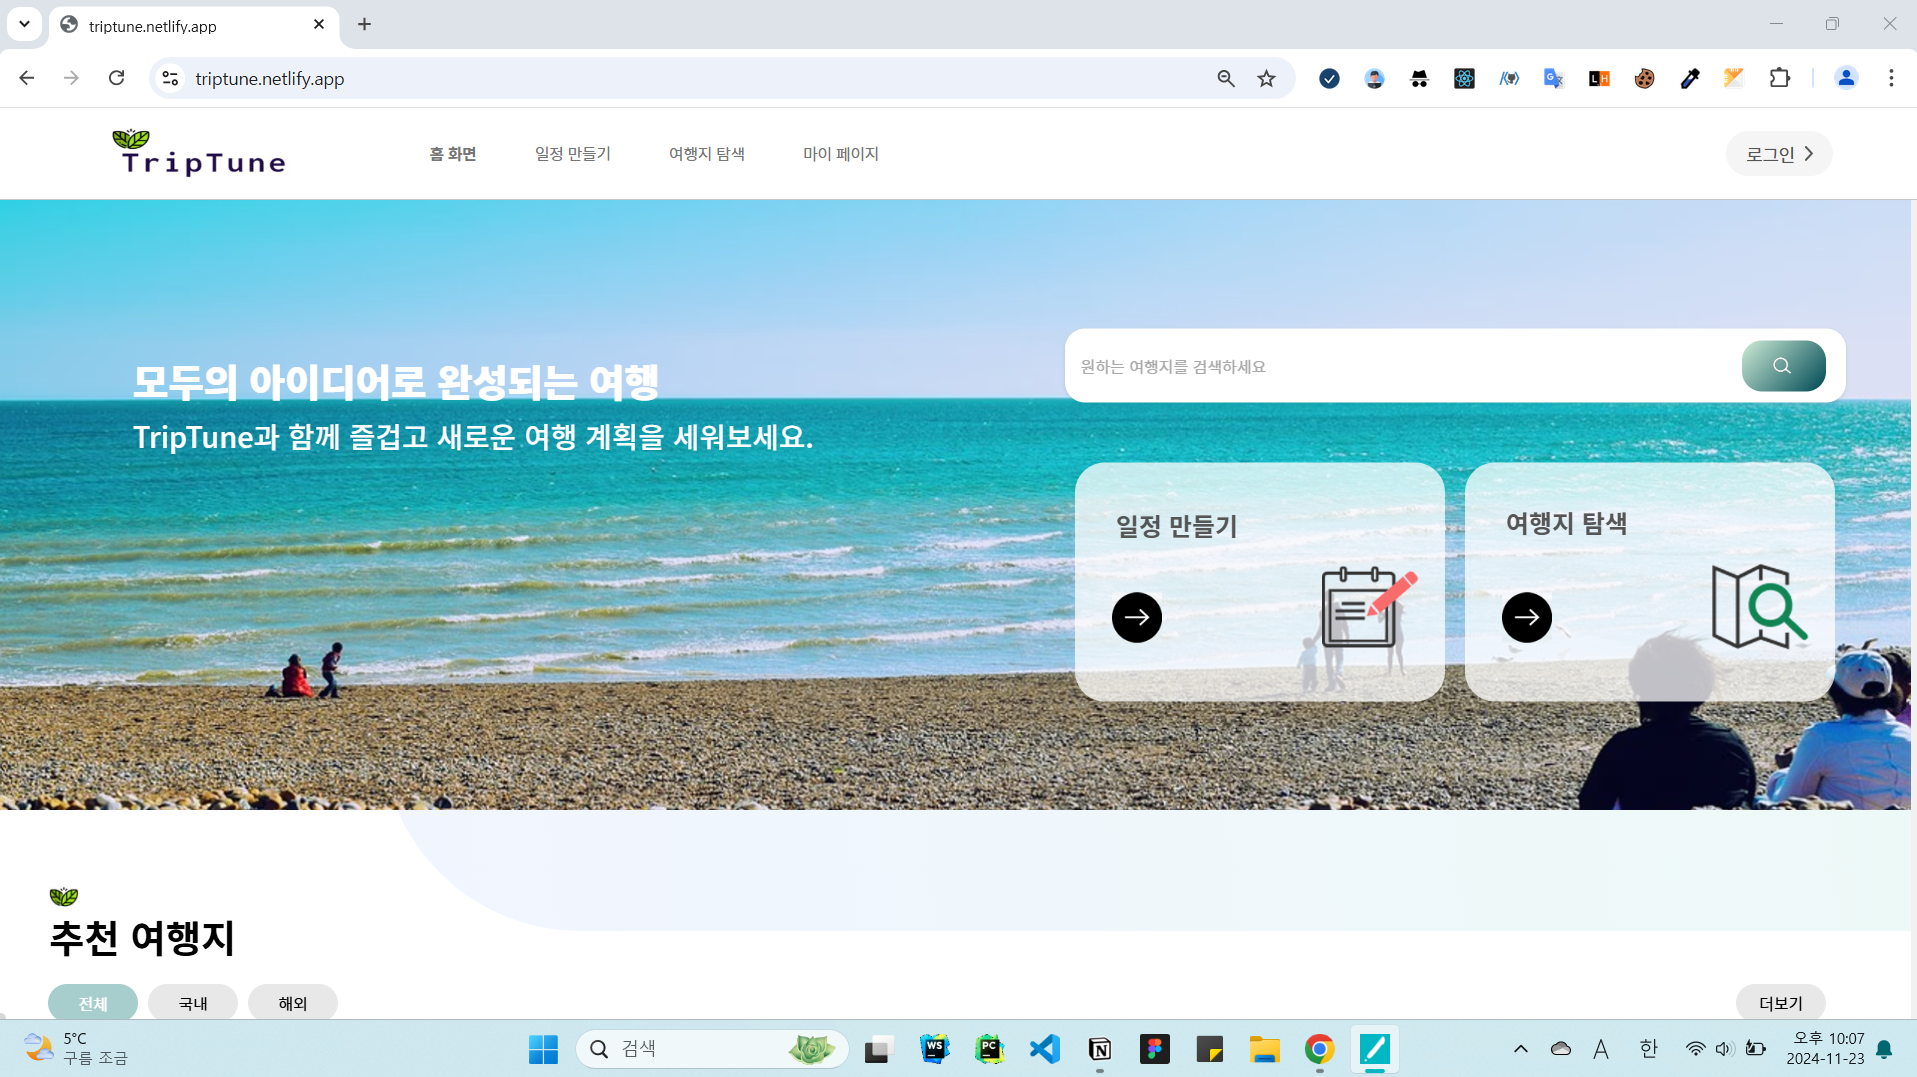Open the Chrome three-dot menu
Image resolution: width=1917 pixels, height=1077 pixels.
point(1890,78)
